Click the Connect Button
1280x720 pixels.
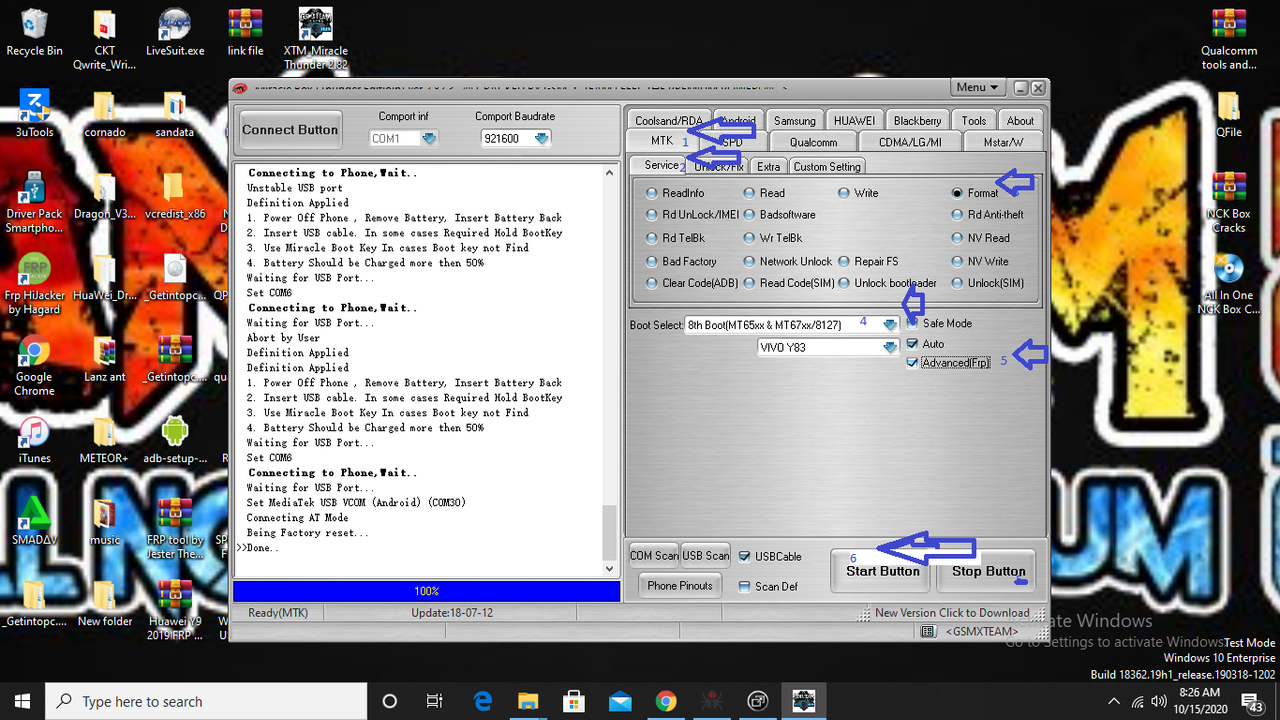[x=290, y=129]
